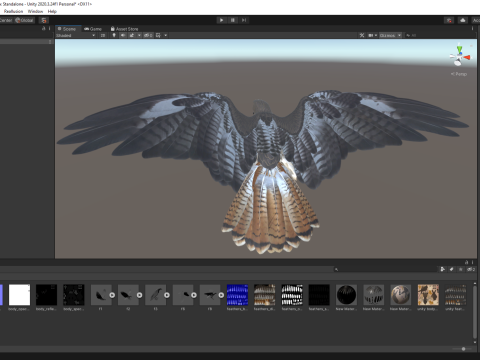This screenshot has height=360, width=480.
Task: Toggle hidden objects visibility count
Action: click(x=148, y=35)
